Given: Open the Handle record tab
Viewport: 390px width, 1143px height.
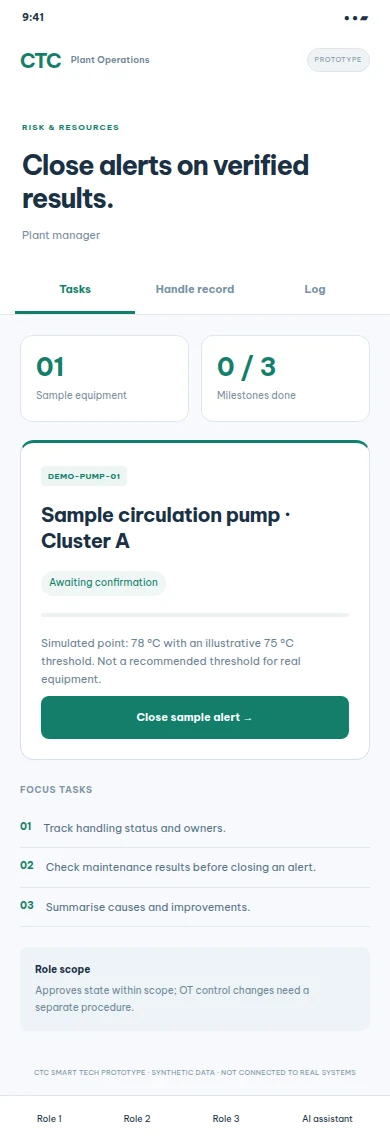Looking at the screenshot, I should [195, 289].
